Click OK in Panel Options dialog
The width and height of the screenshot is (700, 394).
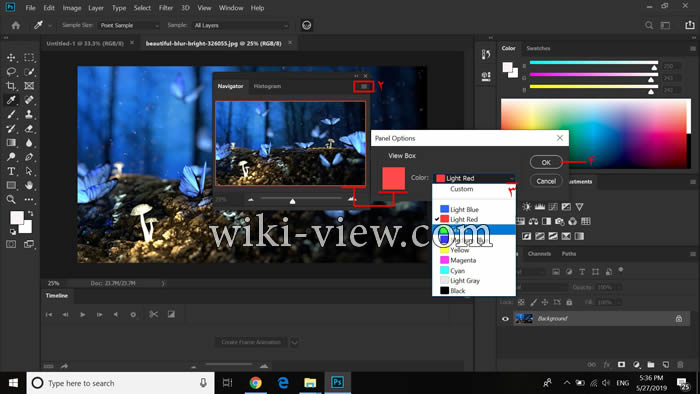pyautogui.click(x=546, y=162)
